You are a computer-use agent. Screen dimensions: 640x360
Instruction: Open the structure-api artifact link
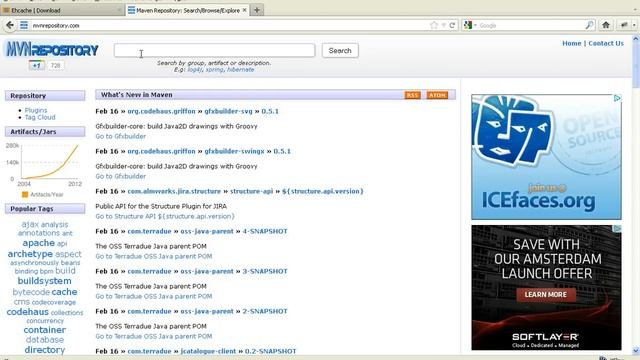pos(251,191)
